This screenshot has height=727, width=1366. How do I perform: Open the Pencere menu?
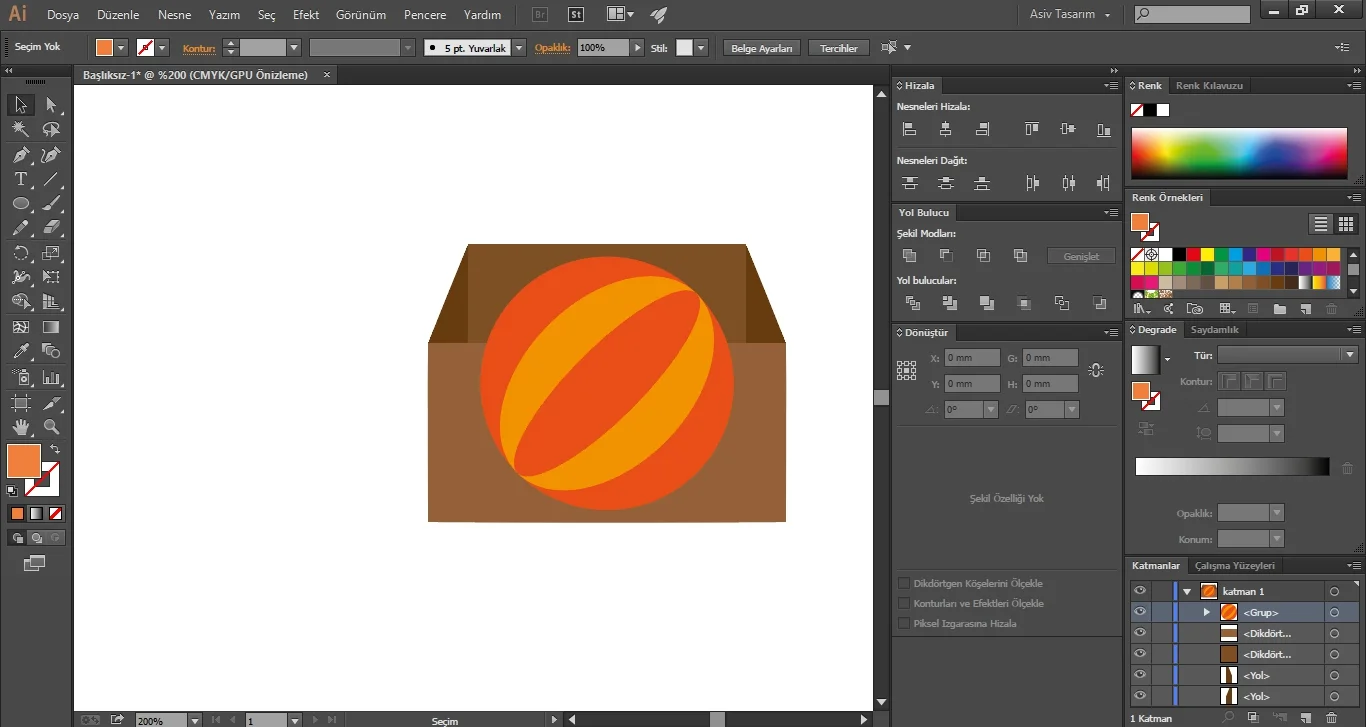(x=425, y=15)
